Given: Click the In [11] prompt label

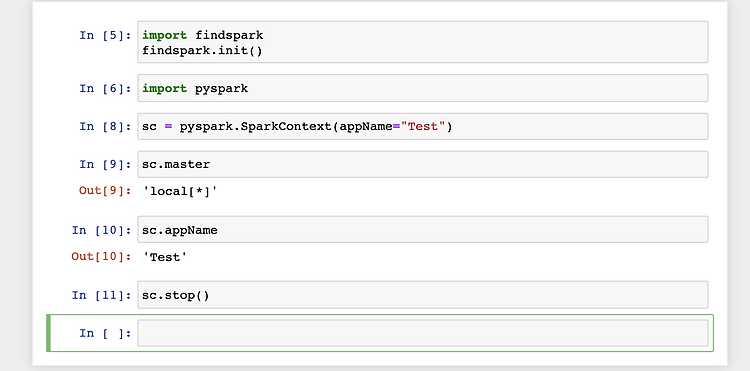Looking at the screenshot, I should point(101,295).
